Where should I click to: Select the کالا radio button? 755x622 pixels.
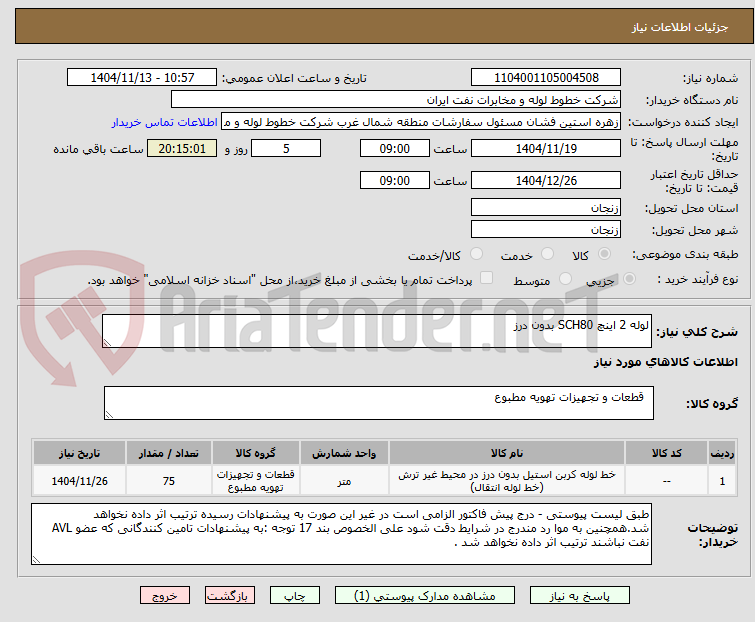tap(604, 254)
